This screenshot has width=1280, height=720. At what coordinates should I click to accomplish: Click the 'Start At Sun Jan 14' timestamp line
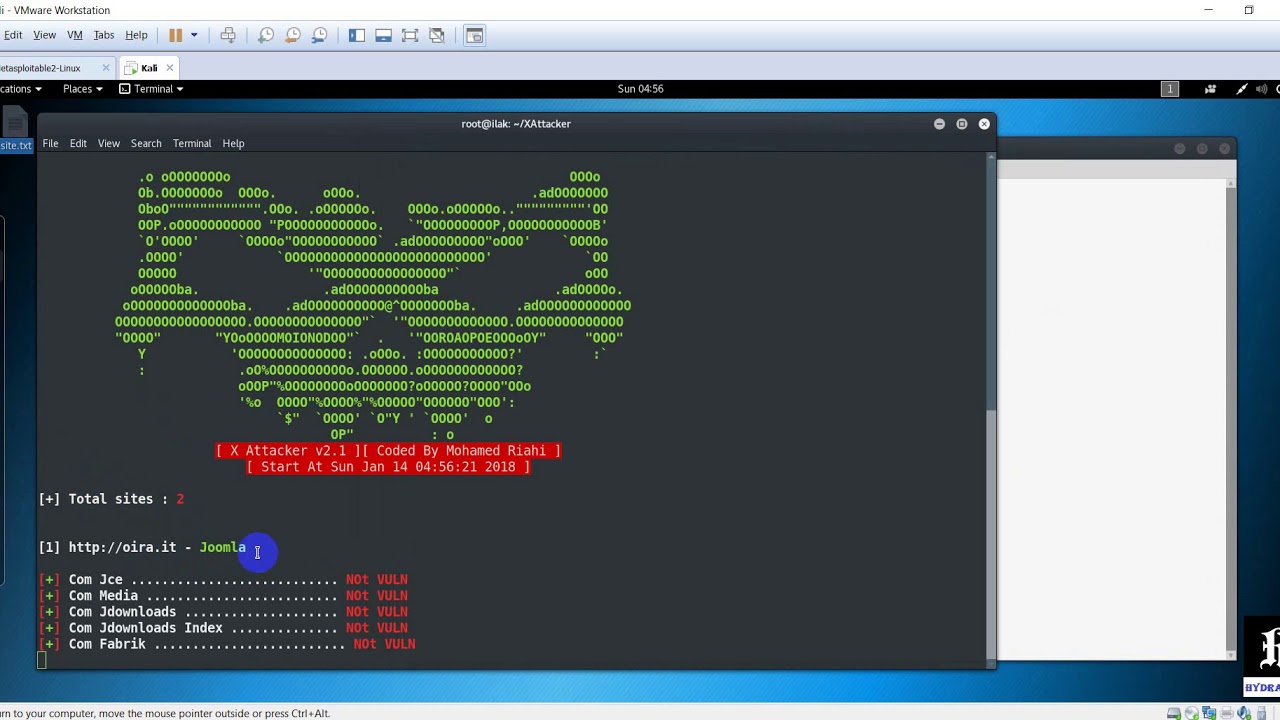tap(388, 467)
